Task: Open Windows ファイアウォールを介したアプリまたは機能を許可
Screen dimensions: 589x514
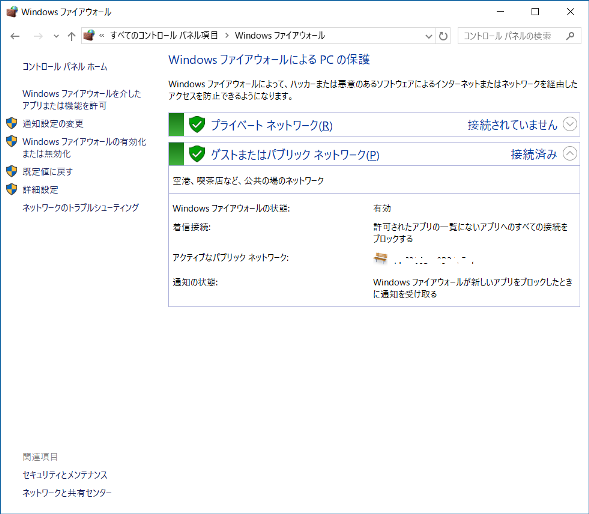Action: click(82, 100)
